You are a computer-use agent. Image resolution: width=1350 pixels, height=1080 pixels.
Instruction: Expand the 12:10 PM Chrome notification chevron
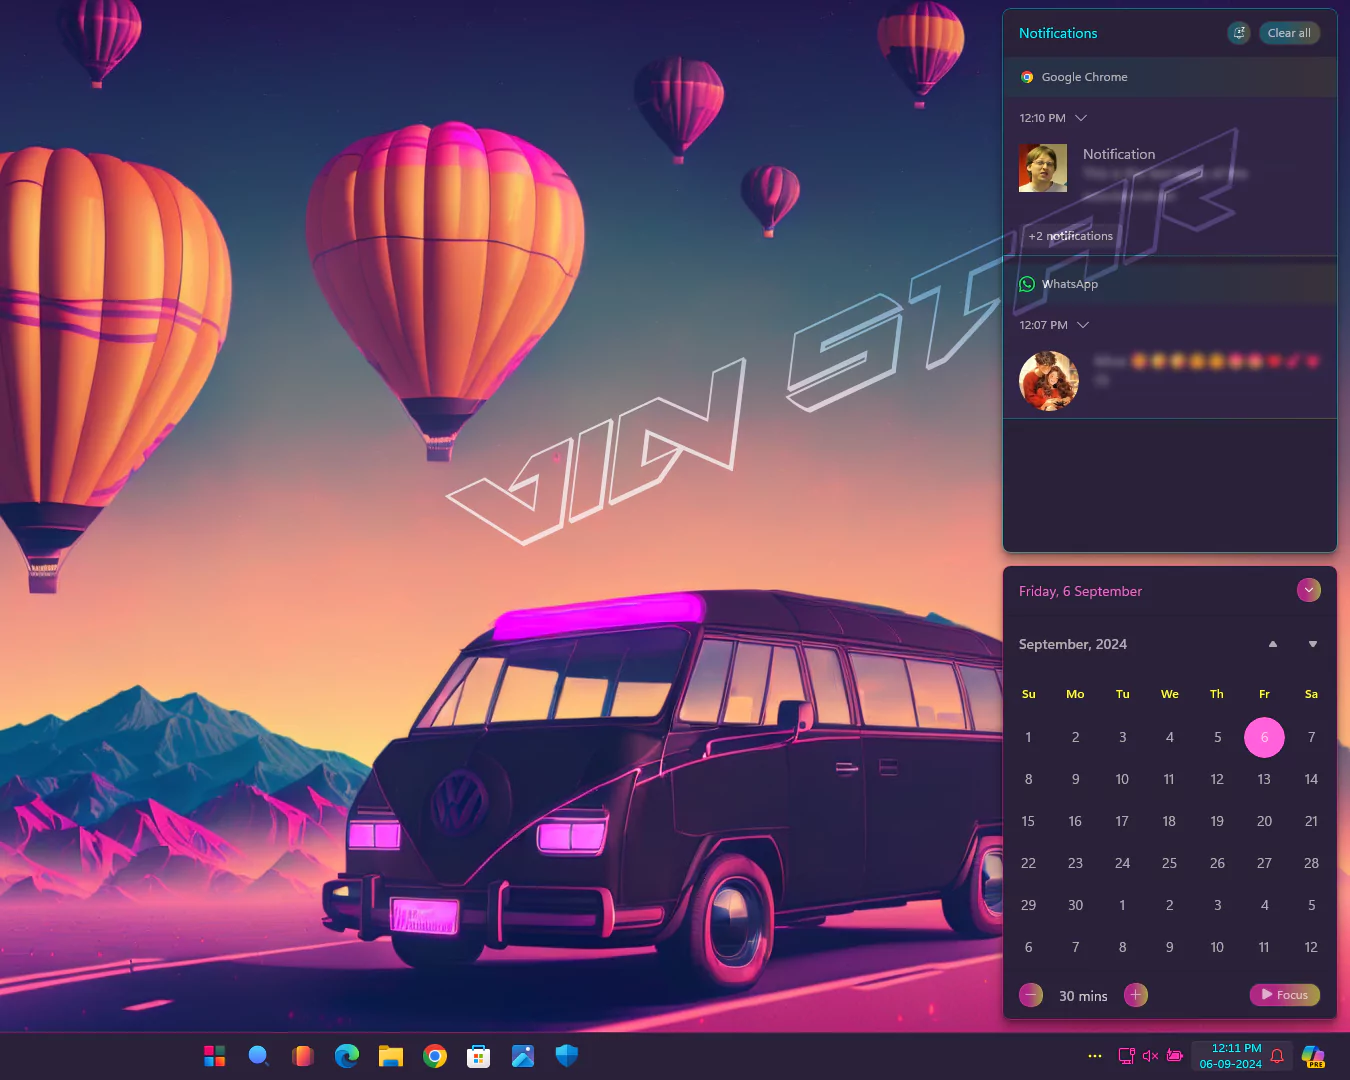(1081, 118)
